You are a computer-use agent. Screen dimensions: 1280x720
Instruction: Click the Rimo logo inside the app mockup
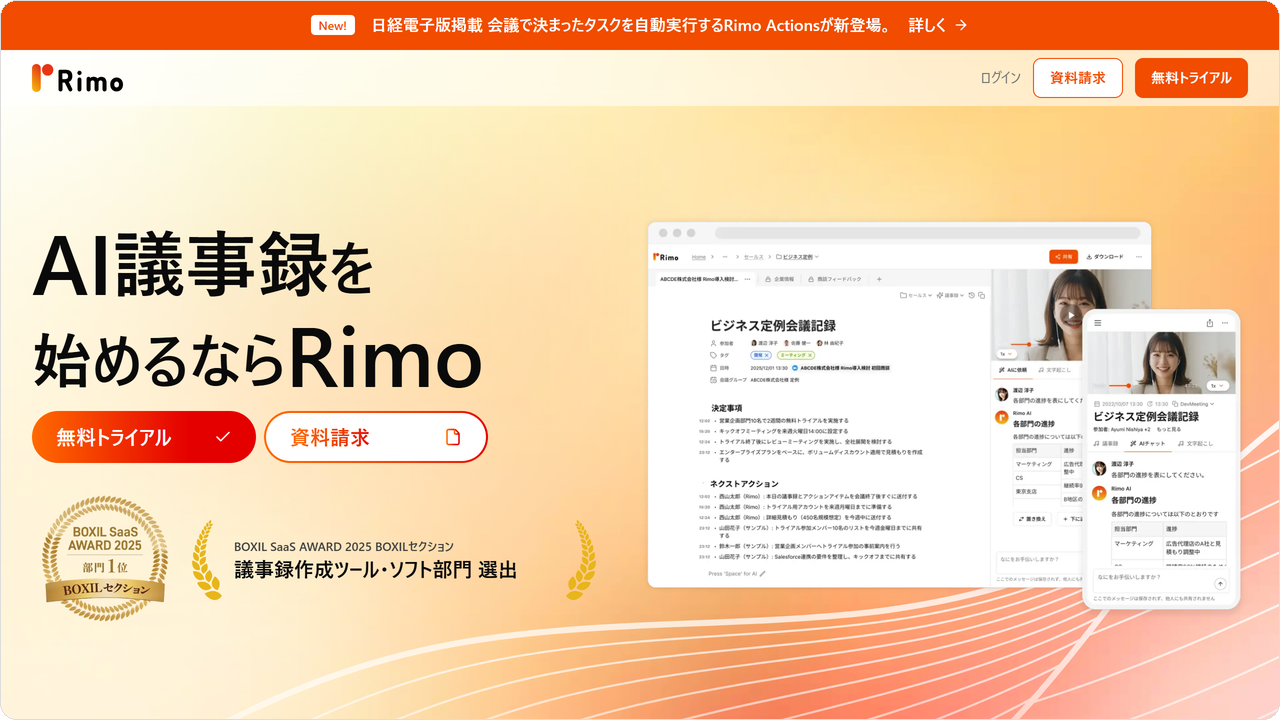click(x=666, y=257)
